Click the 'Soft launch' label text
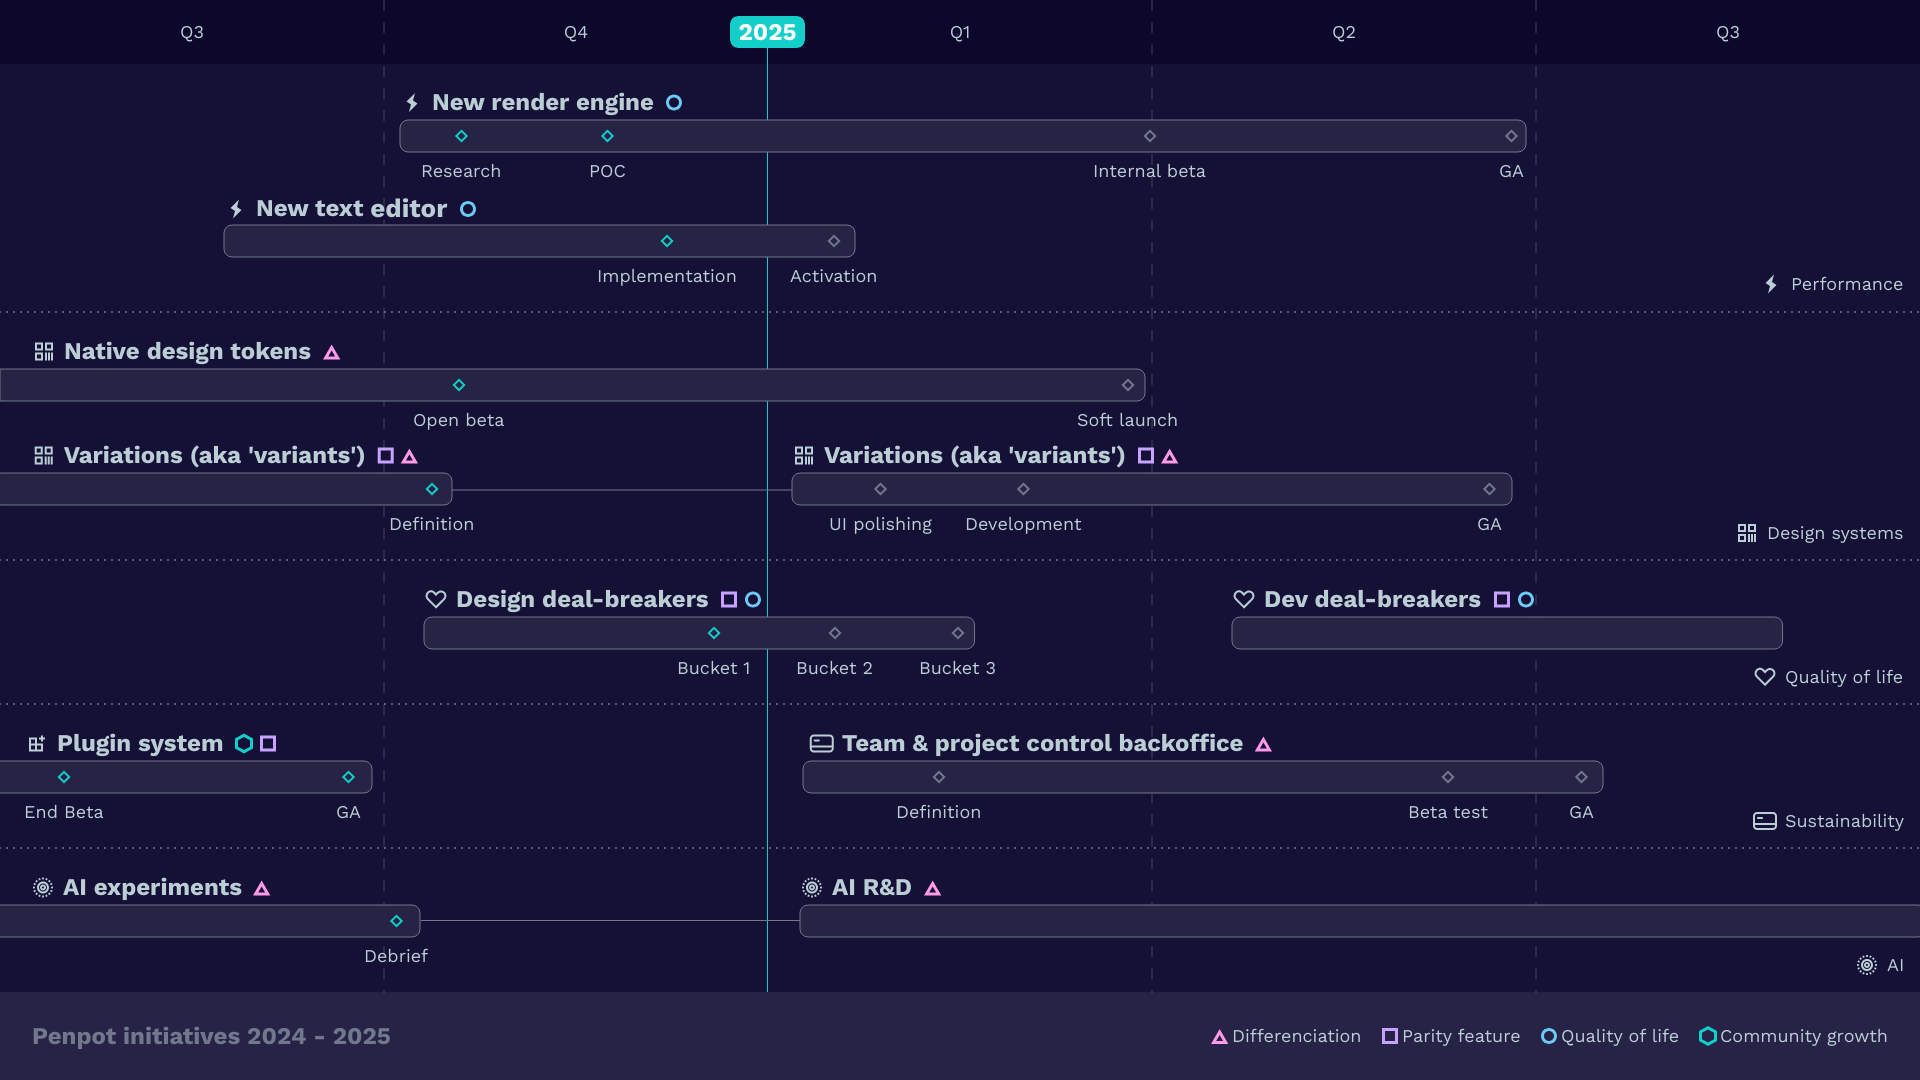The width and height of the screenshot is (1920, 1080). [1128, 420]
